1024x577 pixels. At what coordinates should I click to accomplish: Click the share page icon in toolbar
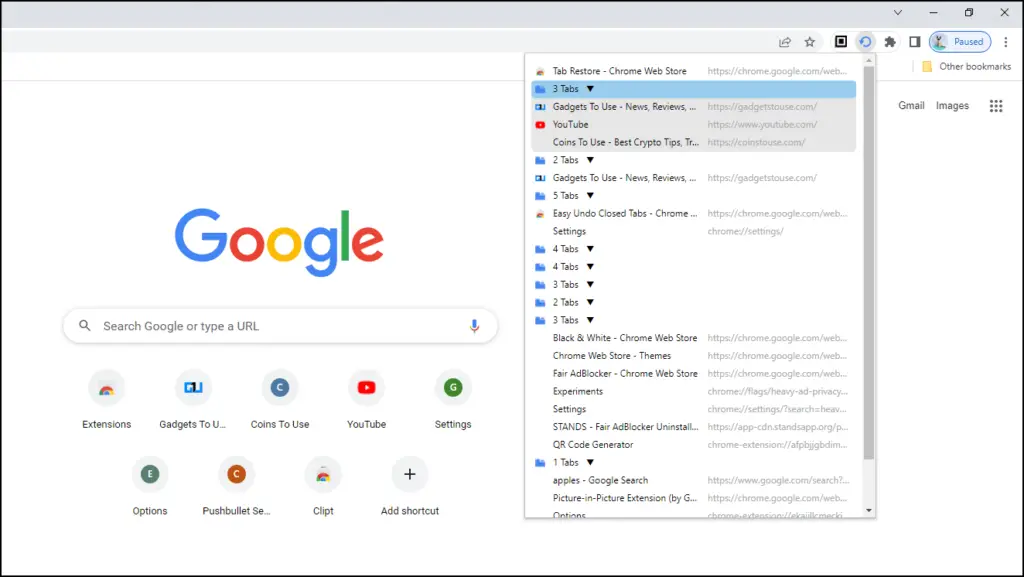(x=785, y=42)
